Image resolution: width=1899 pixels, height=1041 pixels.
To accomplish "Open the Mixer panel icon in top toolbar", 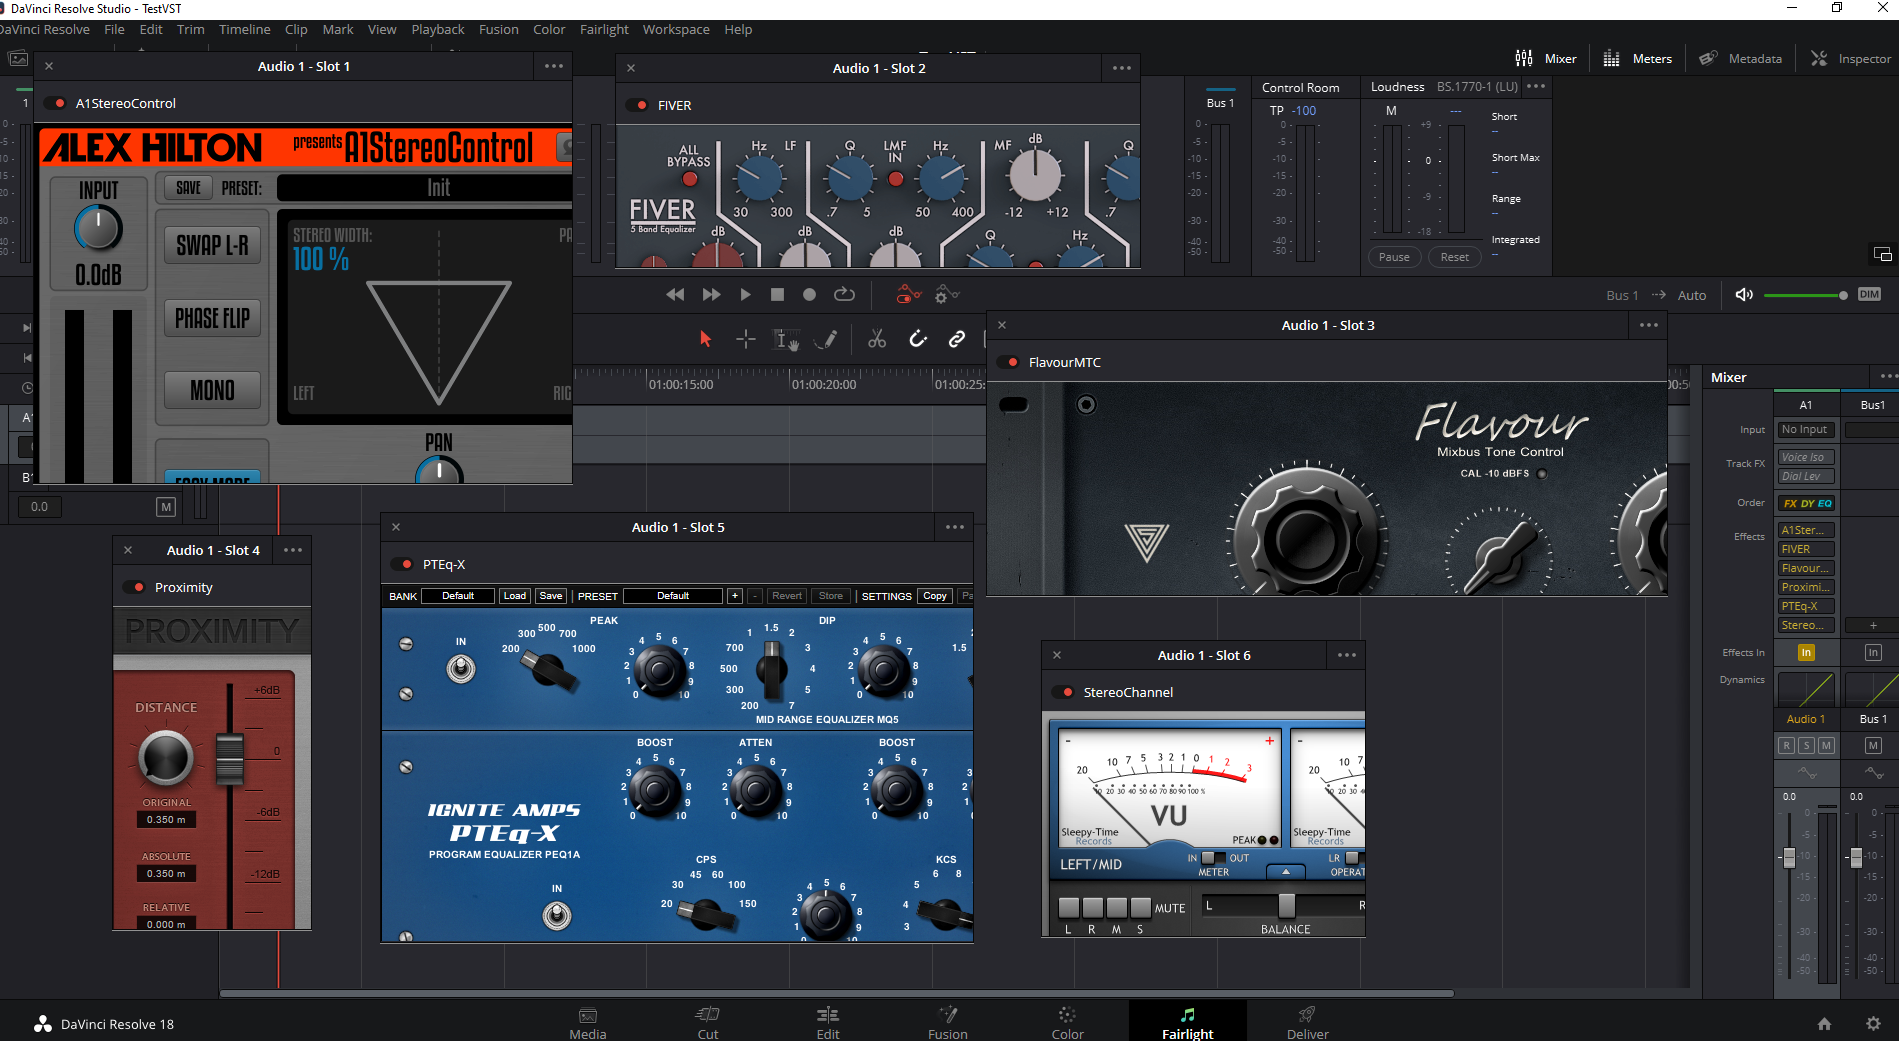I will [1523, 58].
